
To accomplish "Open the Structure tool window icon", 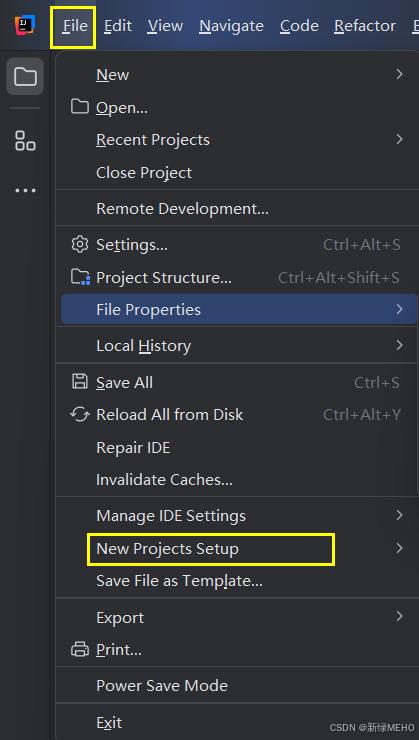I will 25,141.
